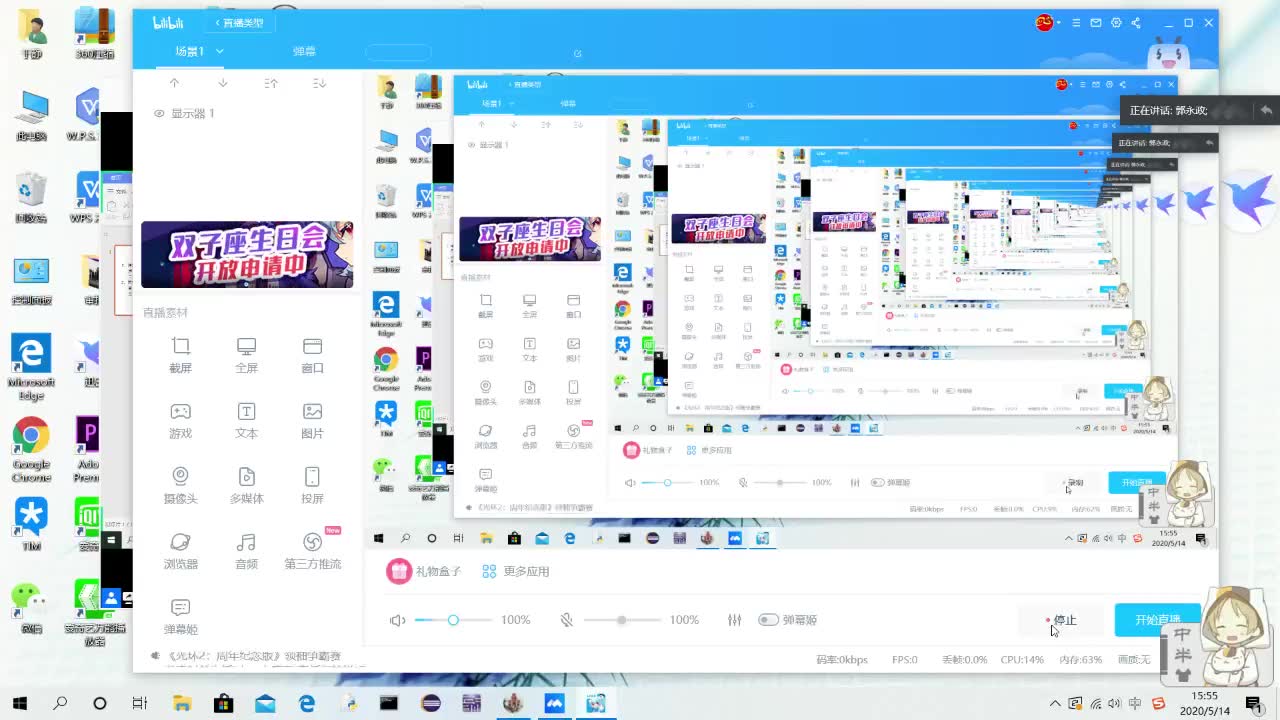This screenshot has height=720, width=1280.
Task: Open 更多应用 more apps
Action: 515,572
